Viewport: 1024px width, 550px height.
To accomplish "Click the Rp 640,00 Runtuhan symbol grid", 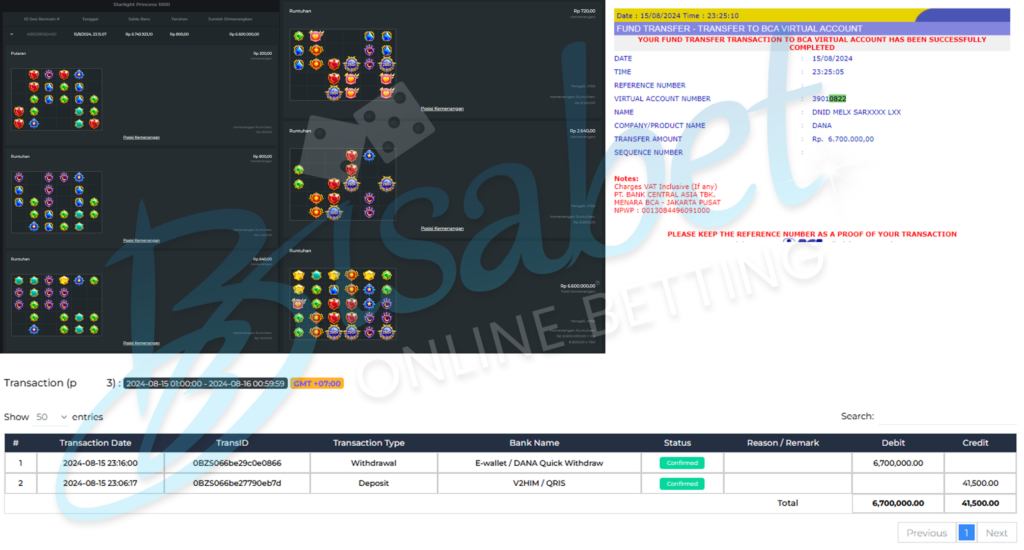I will (57, 305).
